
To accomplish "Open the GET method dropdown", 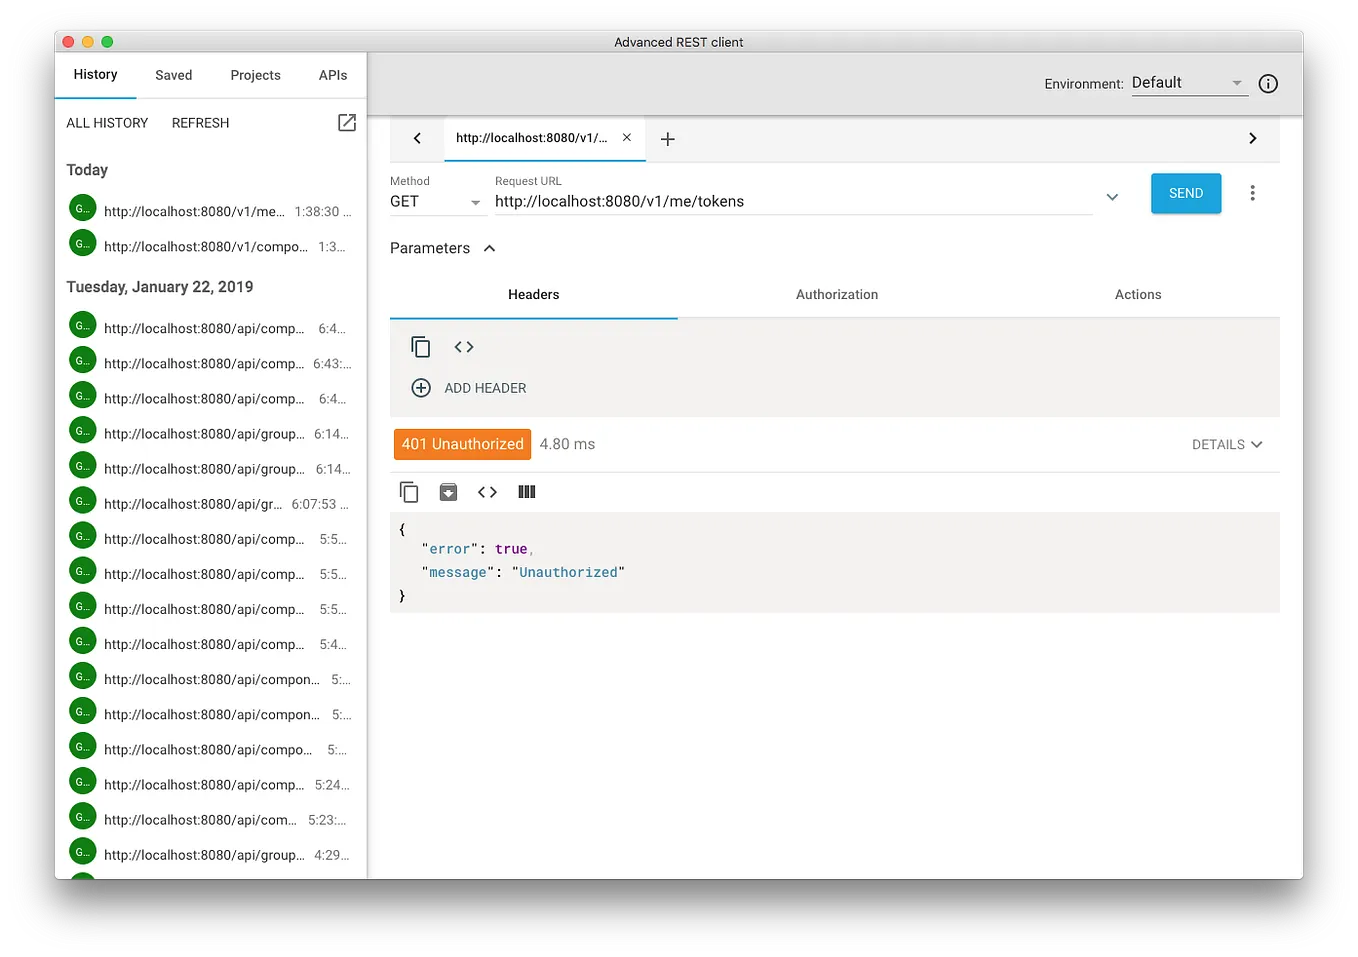I will coord(474,202).
